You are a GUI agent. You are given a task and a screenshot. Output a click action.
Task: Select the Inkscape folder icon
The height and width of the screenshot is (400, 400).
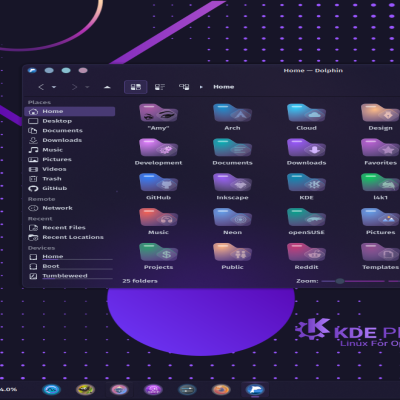232,183
